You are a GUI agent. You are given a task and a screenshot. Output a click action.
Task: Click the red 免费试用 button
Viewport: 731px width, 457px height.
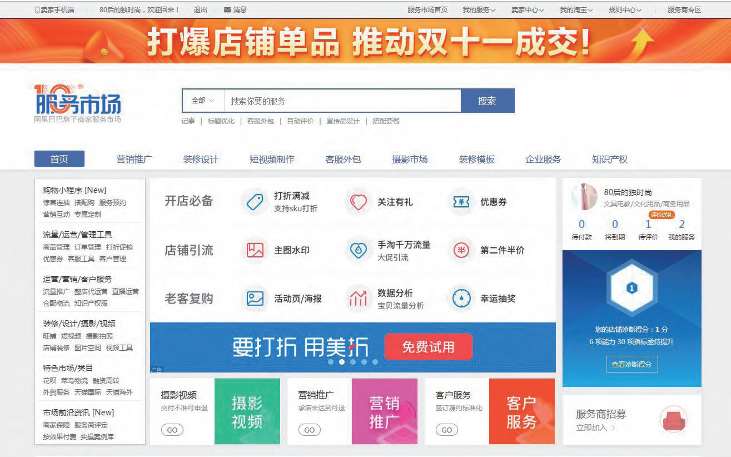(x=428, y=347)
